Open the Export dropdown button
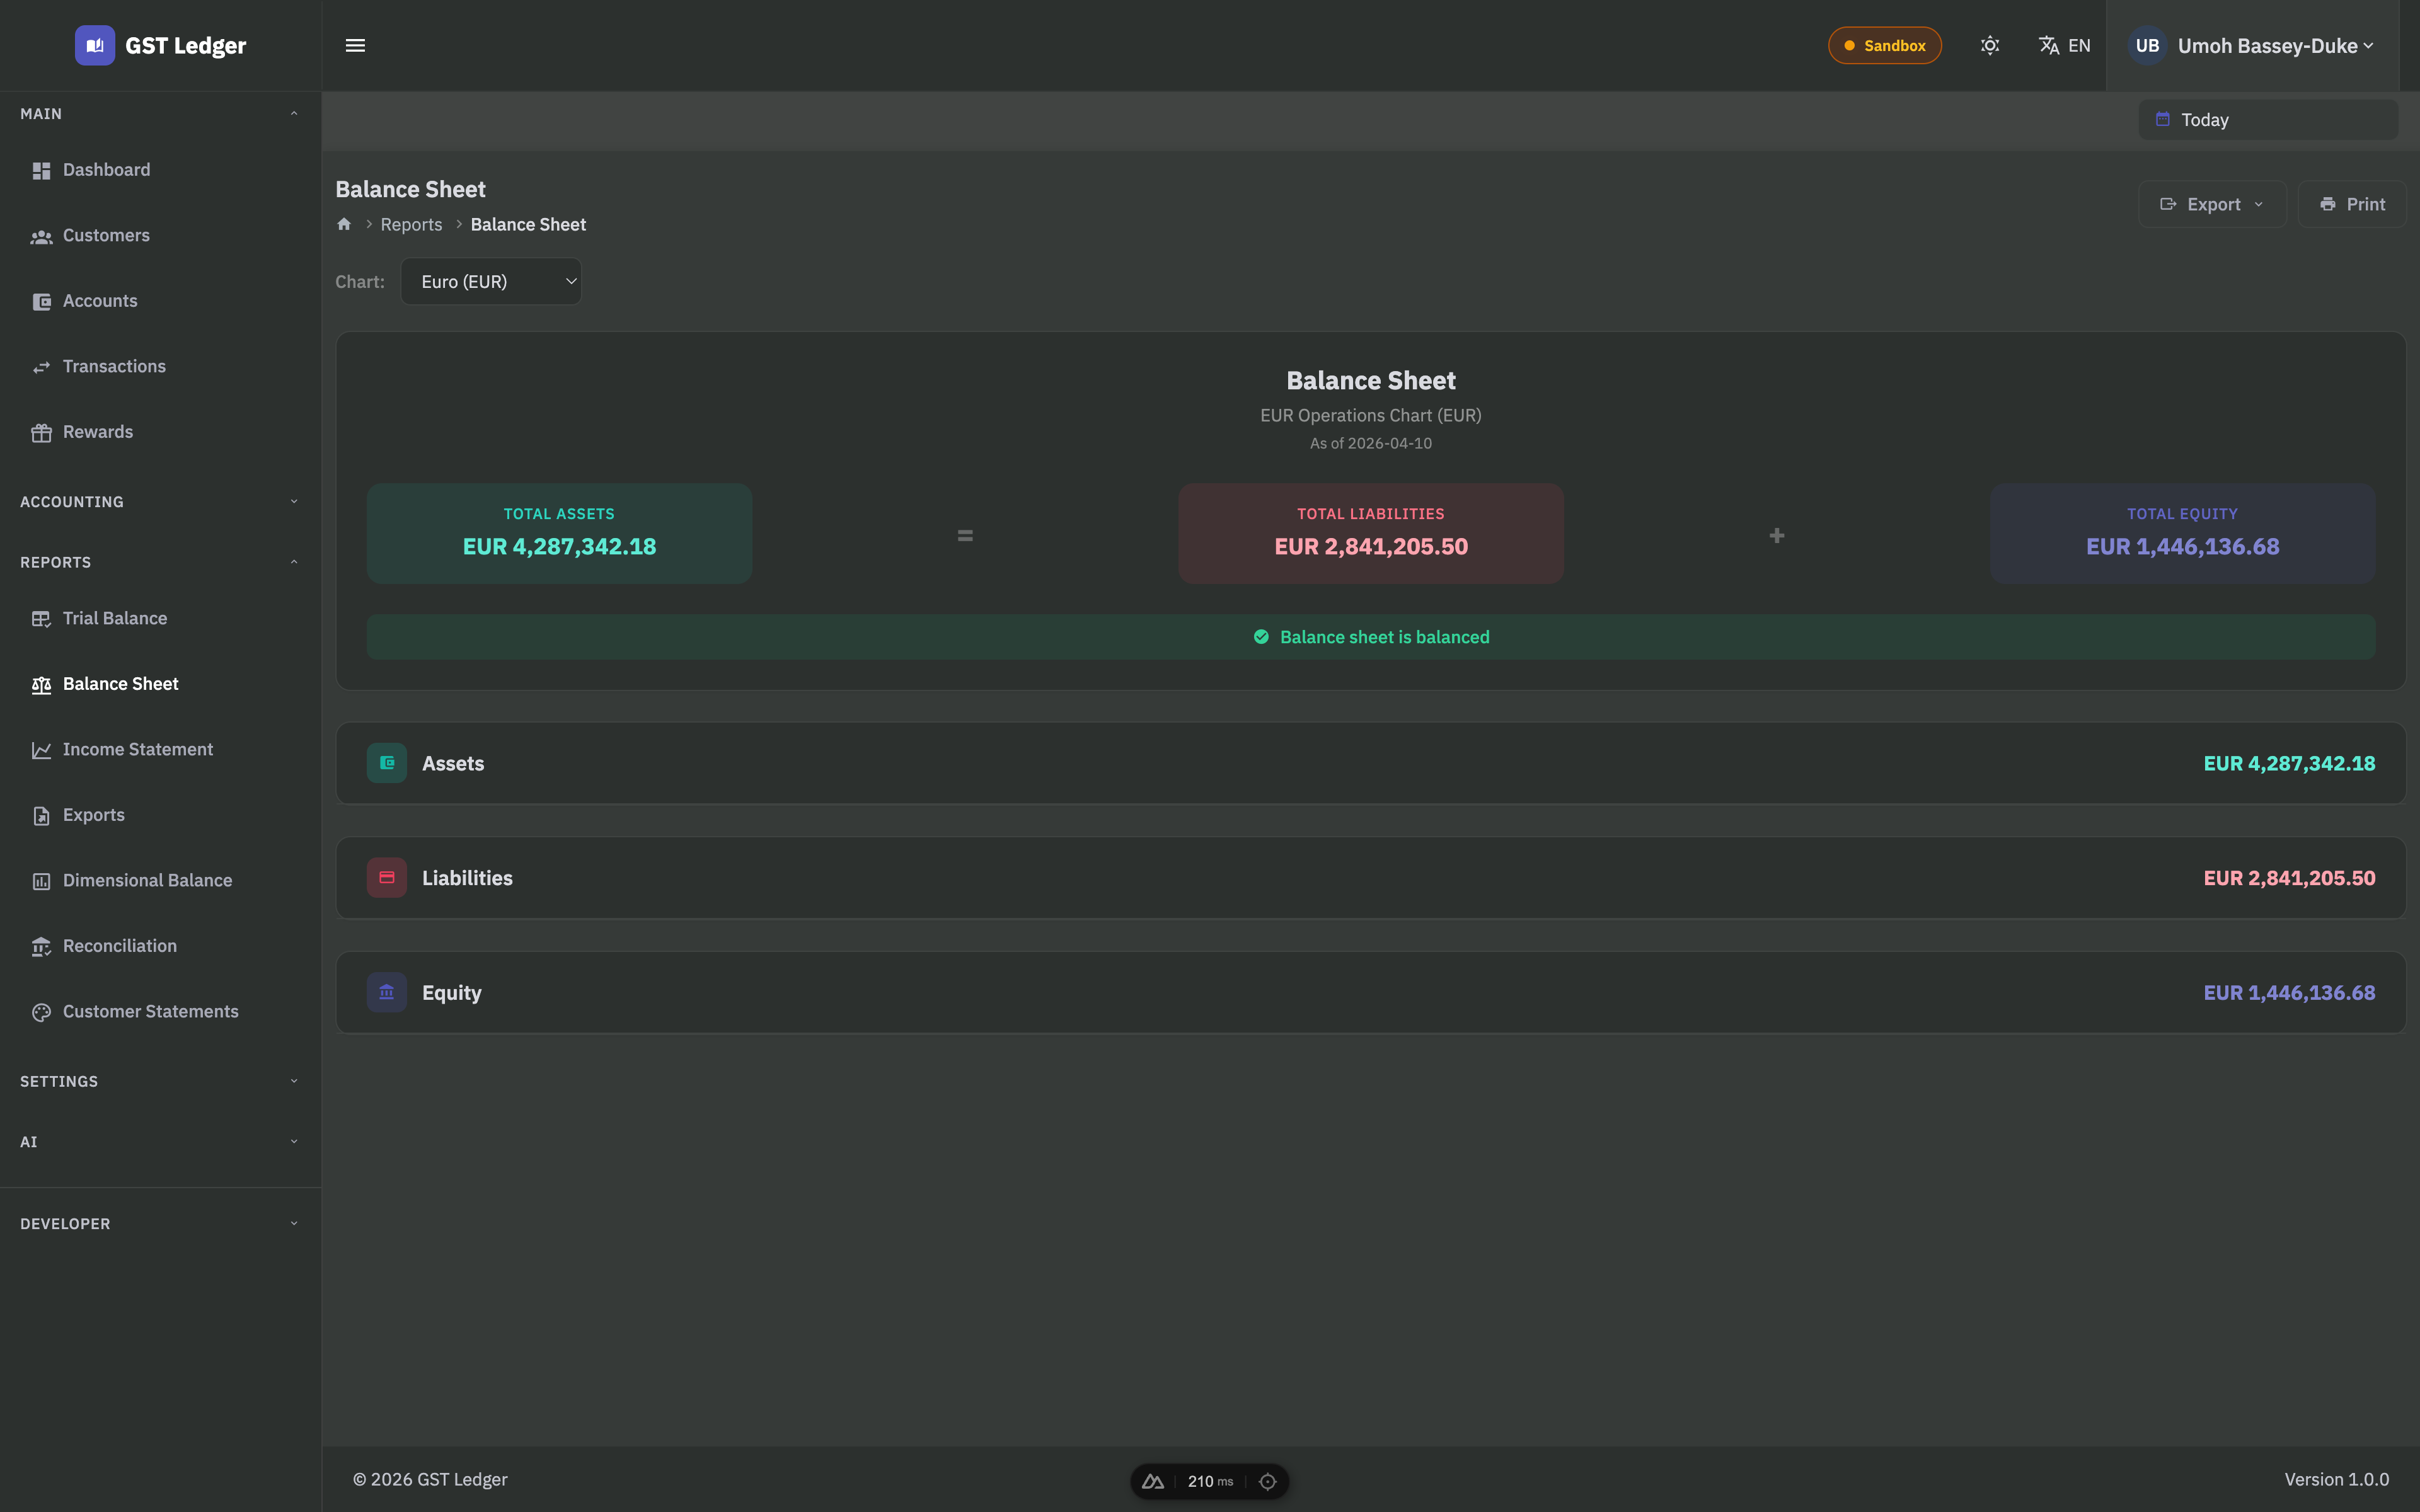 coord(2212,204)
